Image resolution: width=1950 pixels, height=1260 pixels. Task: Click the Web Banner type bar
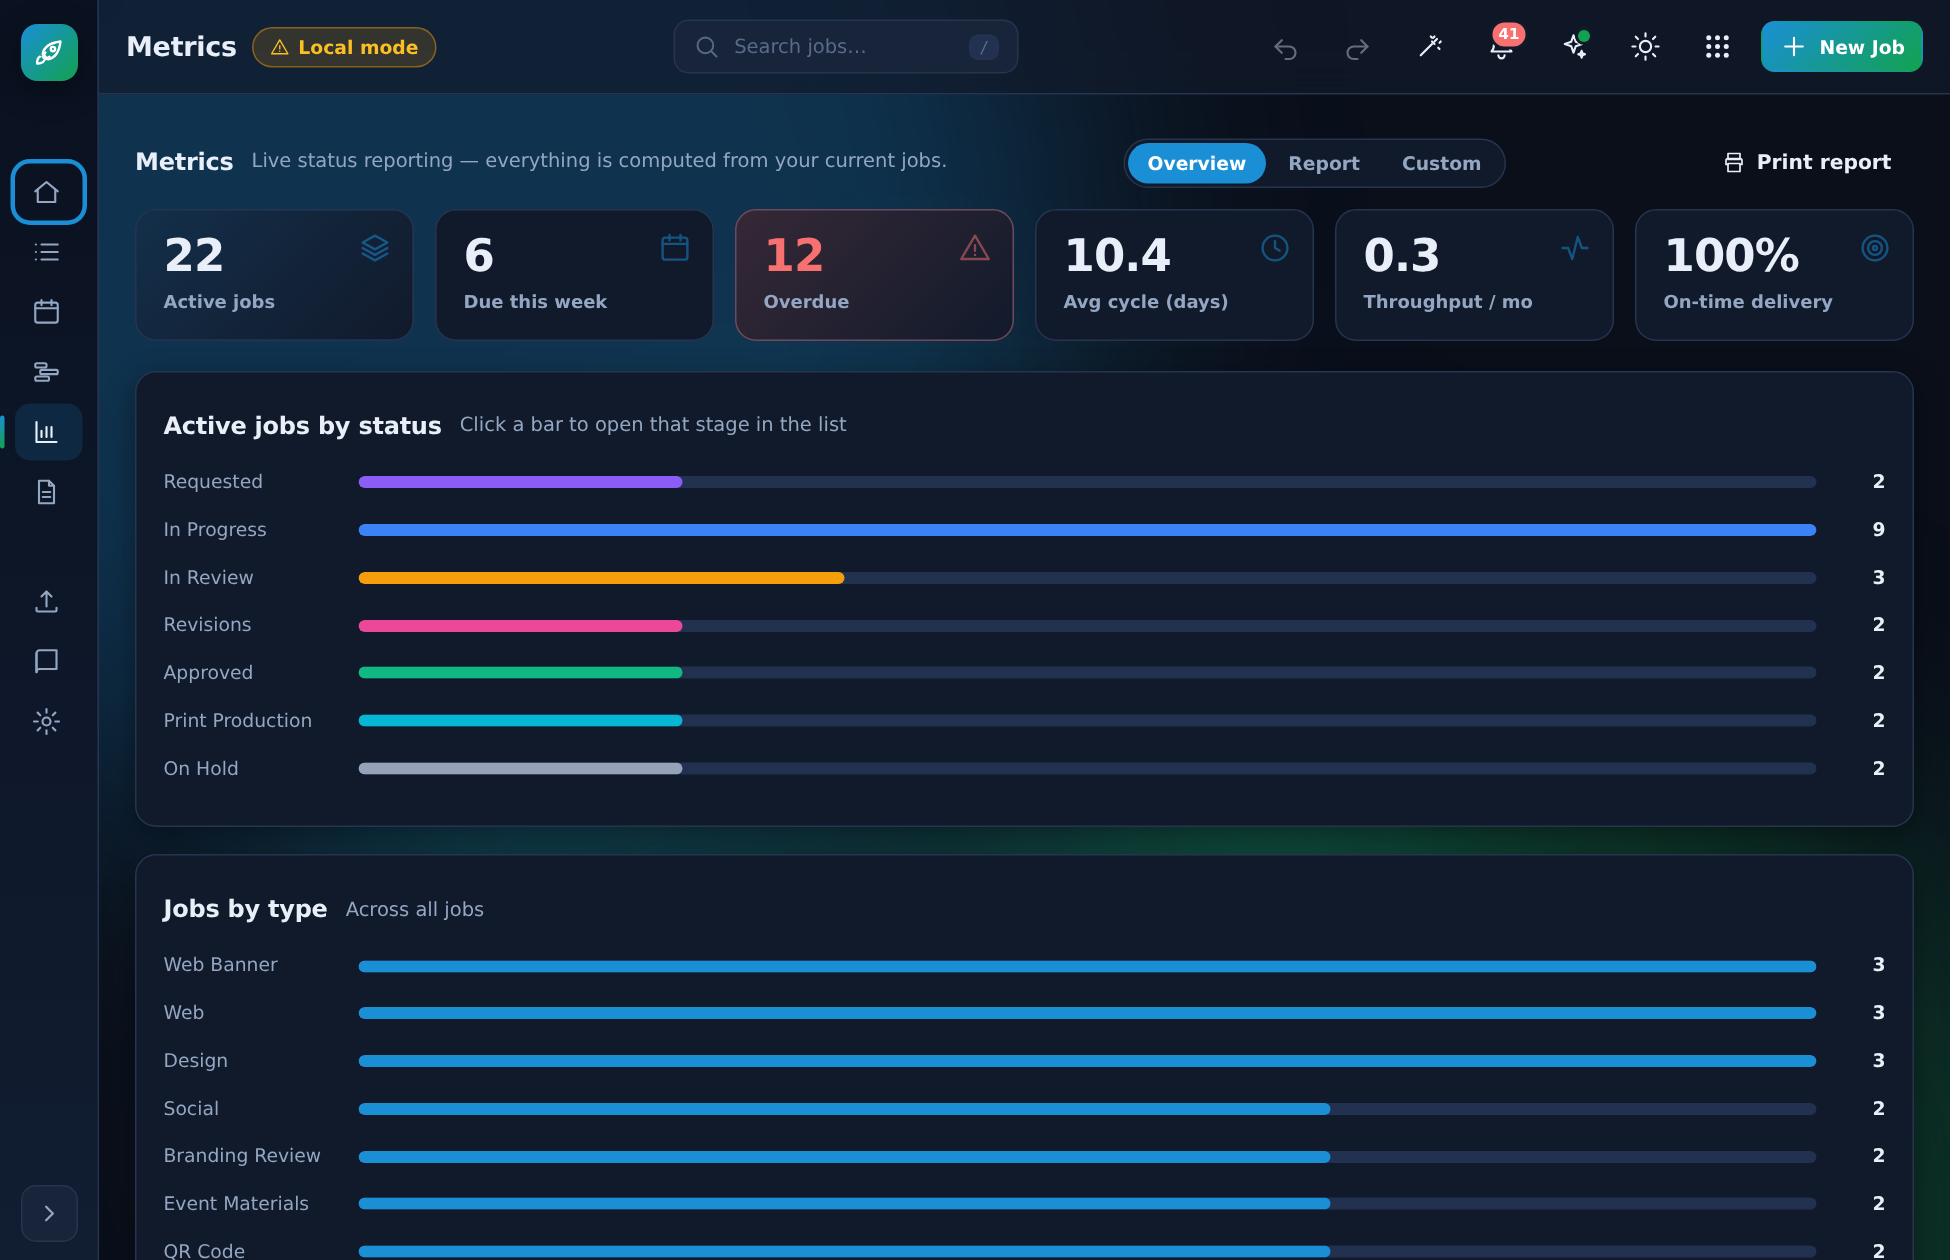click(1087, 966)
